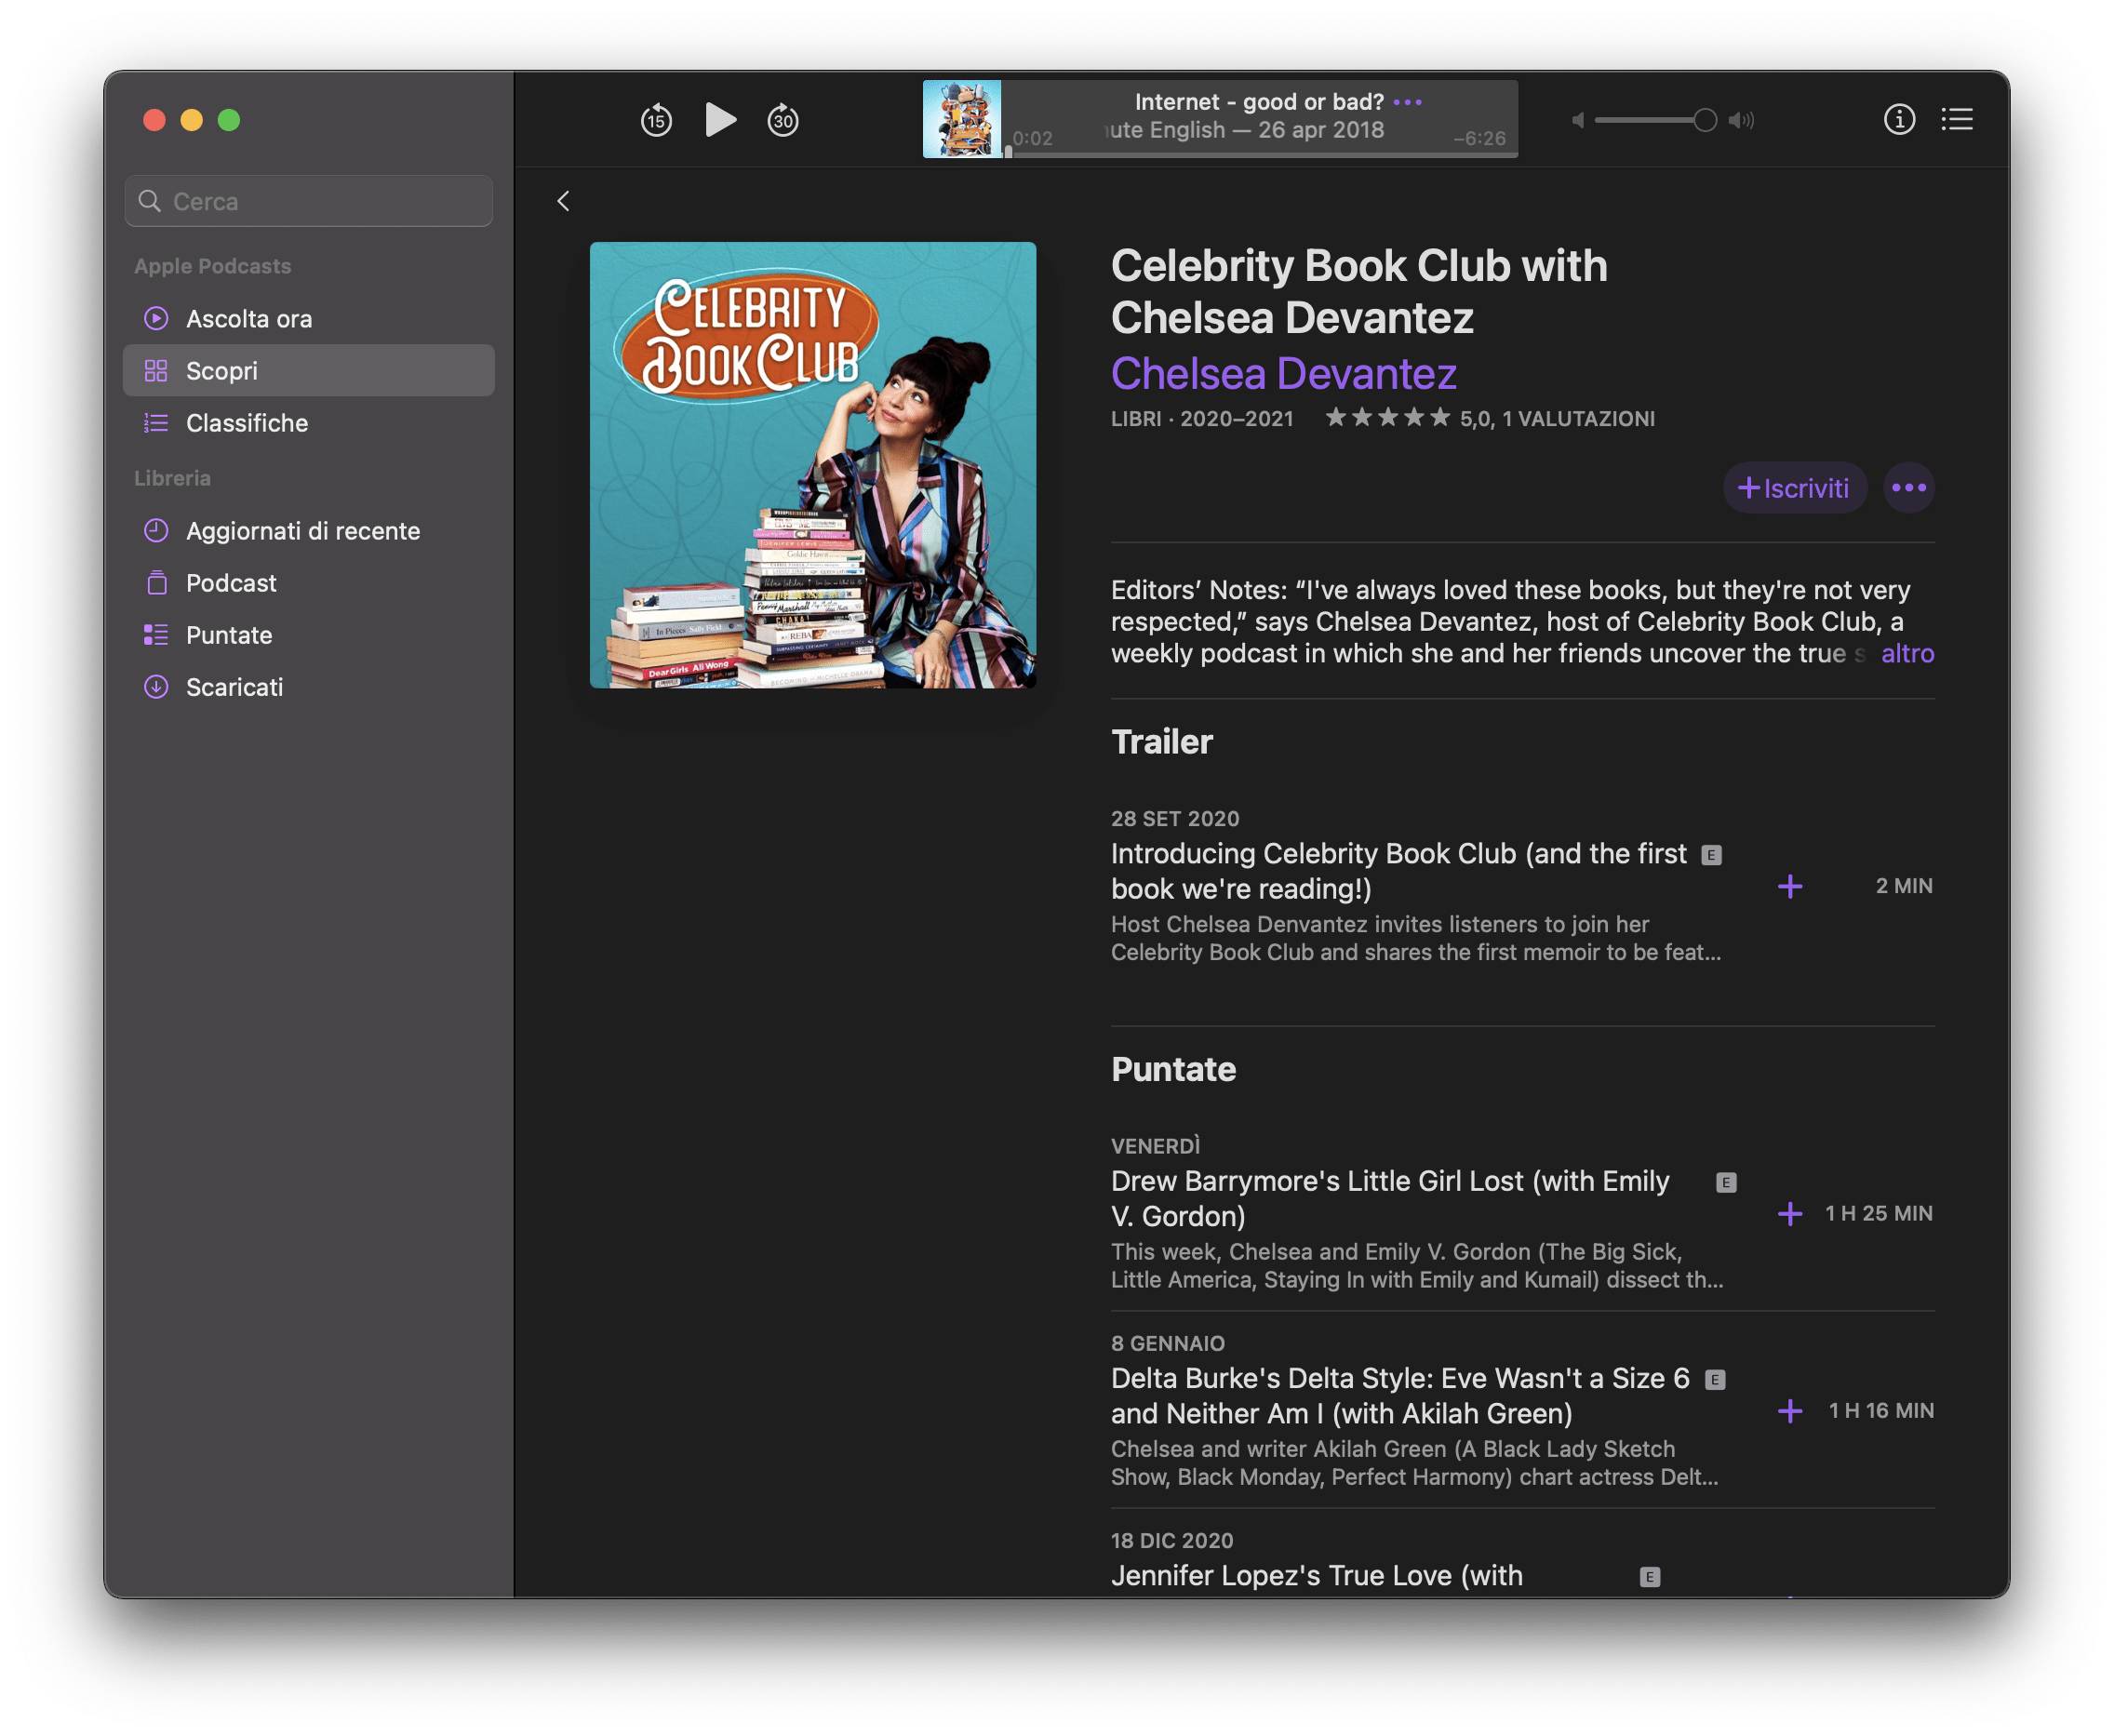The width and height of the screenshot is (2114, 1736).
Task: Open Aggiornati di recente
Action: tap(309, 531)
